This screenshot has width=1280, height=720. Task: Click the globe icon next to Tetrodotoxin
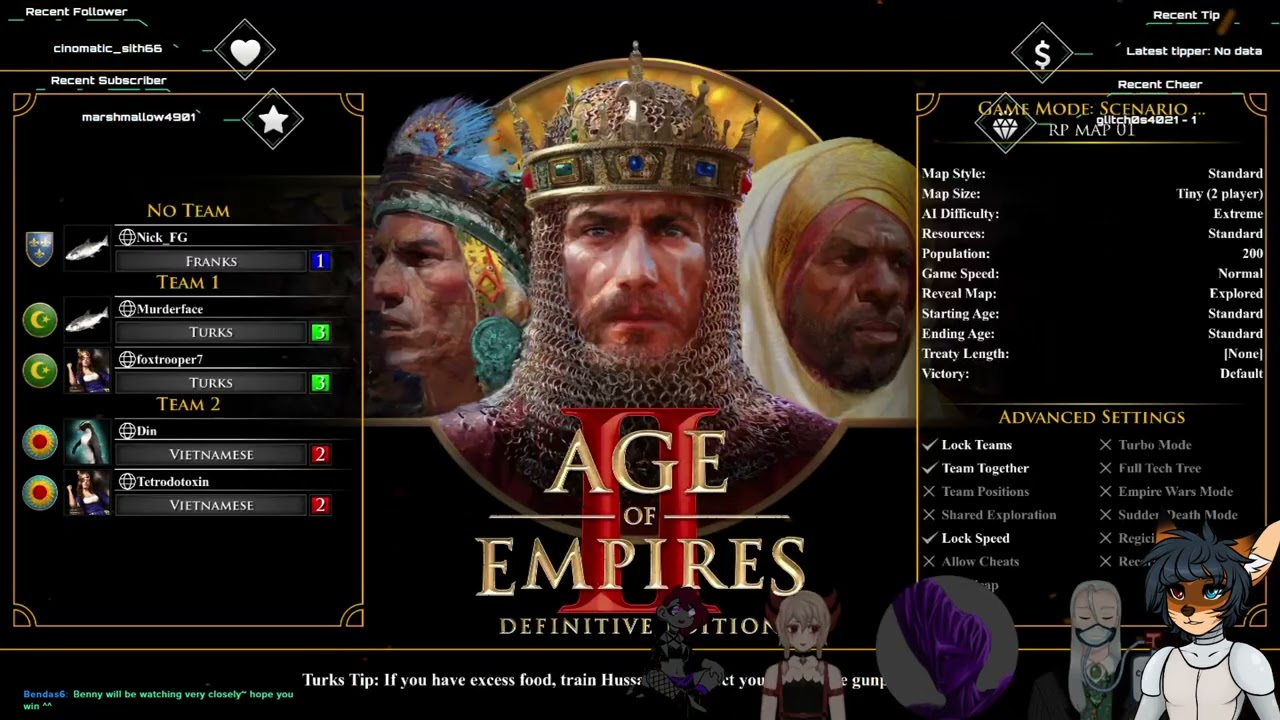click(x=127, y=481)
